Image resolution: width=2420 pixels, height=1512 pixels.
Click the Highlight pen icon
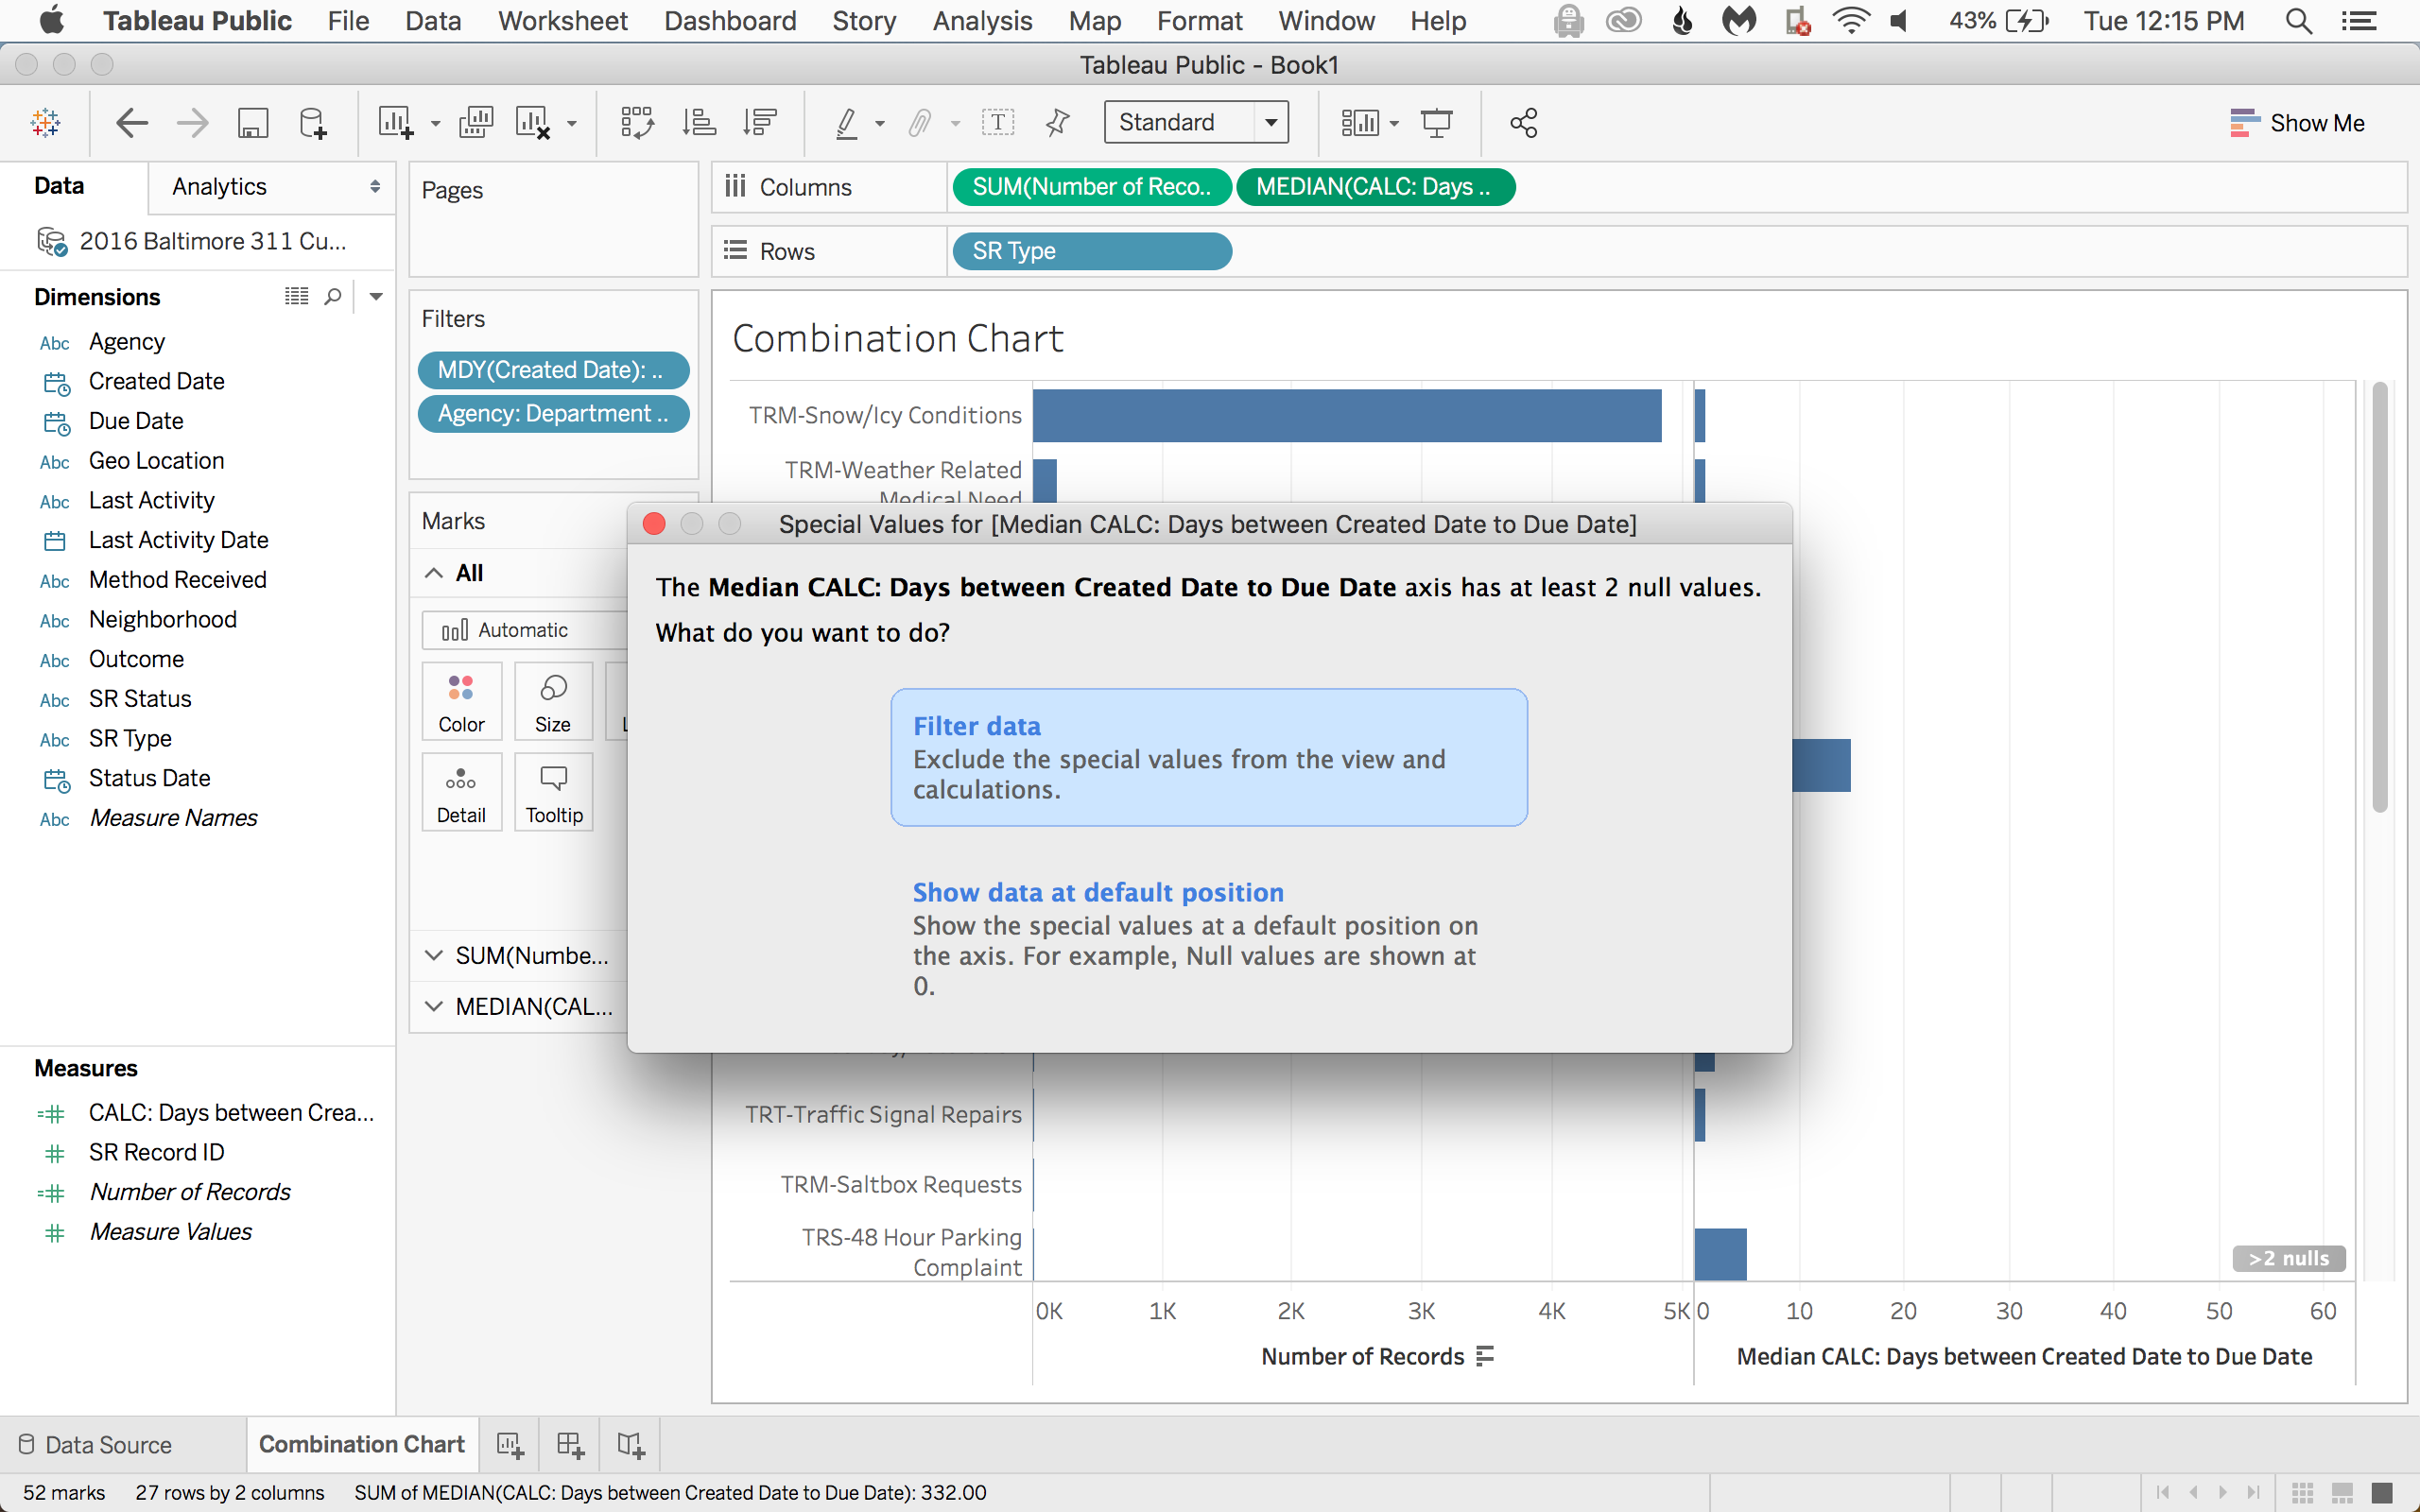coord(847,123)
